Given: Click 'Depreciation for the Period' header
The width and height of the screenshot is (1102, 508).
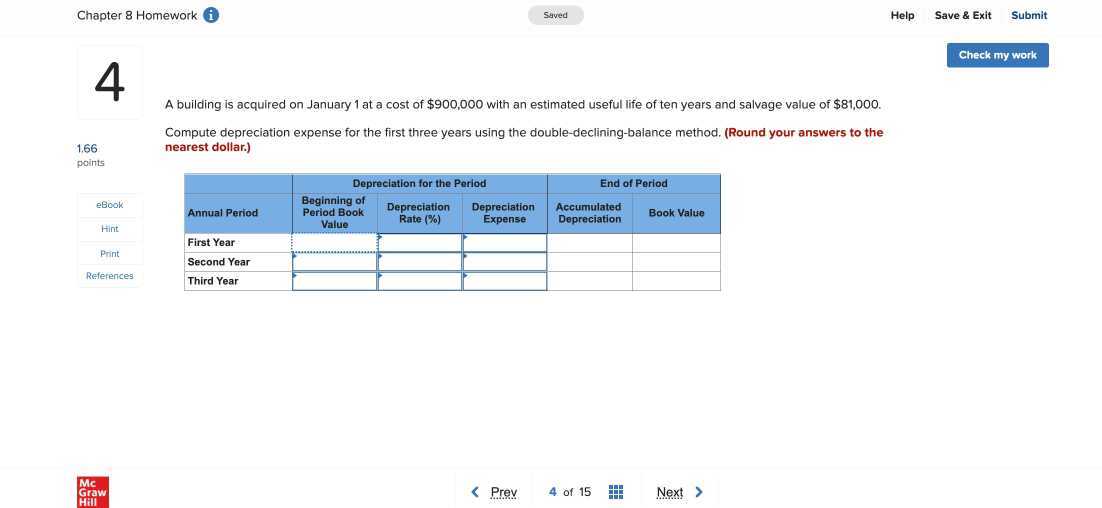Looking at the screenshot, I should tap(419, 183).
